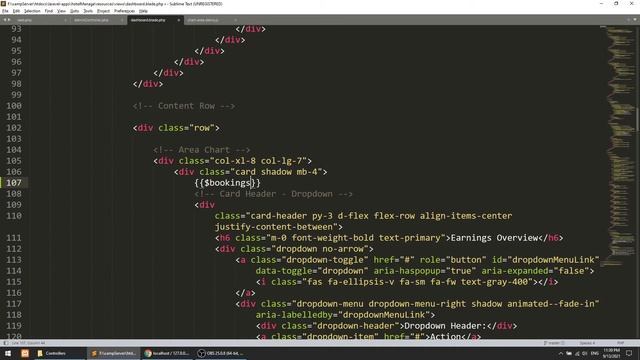The image size is (640, 360).
Task: Switch to Chrome localhost taskbar button
Action: coord(167,353)
